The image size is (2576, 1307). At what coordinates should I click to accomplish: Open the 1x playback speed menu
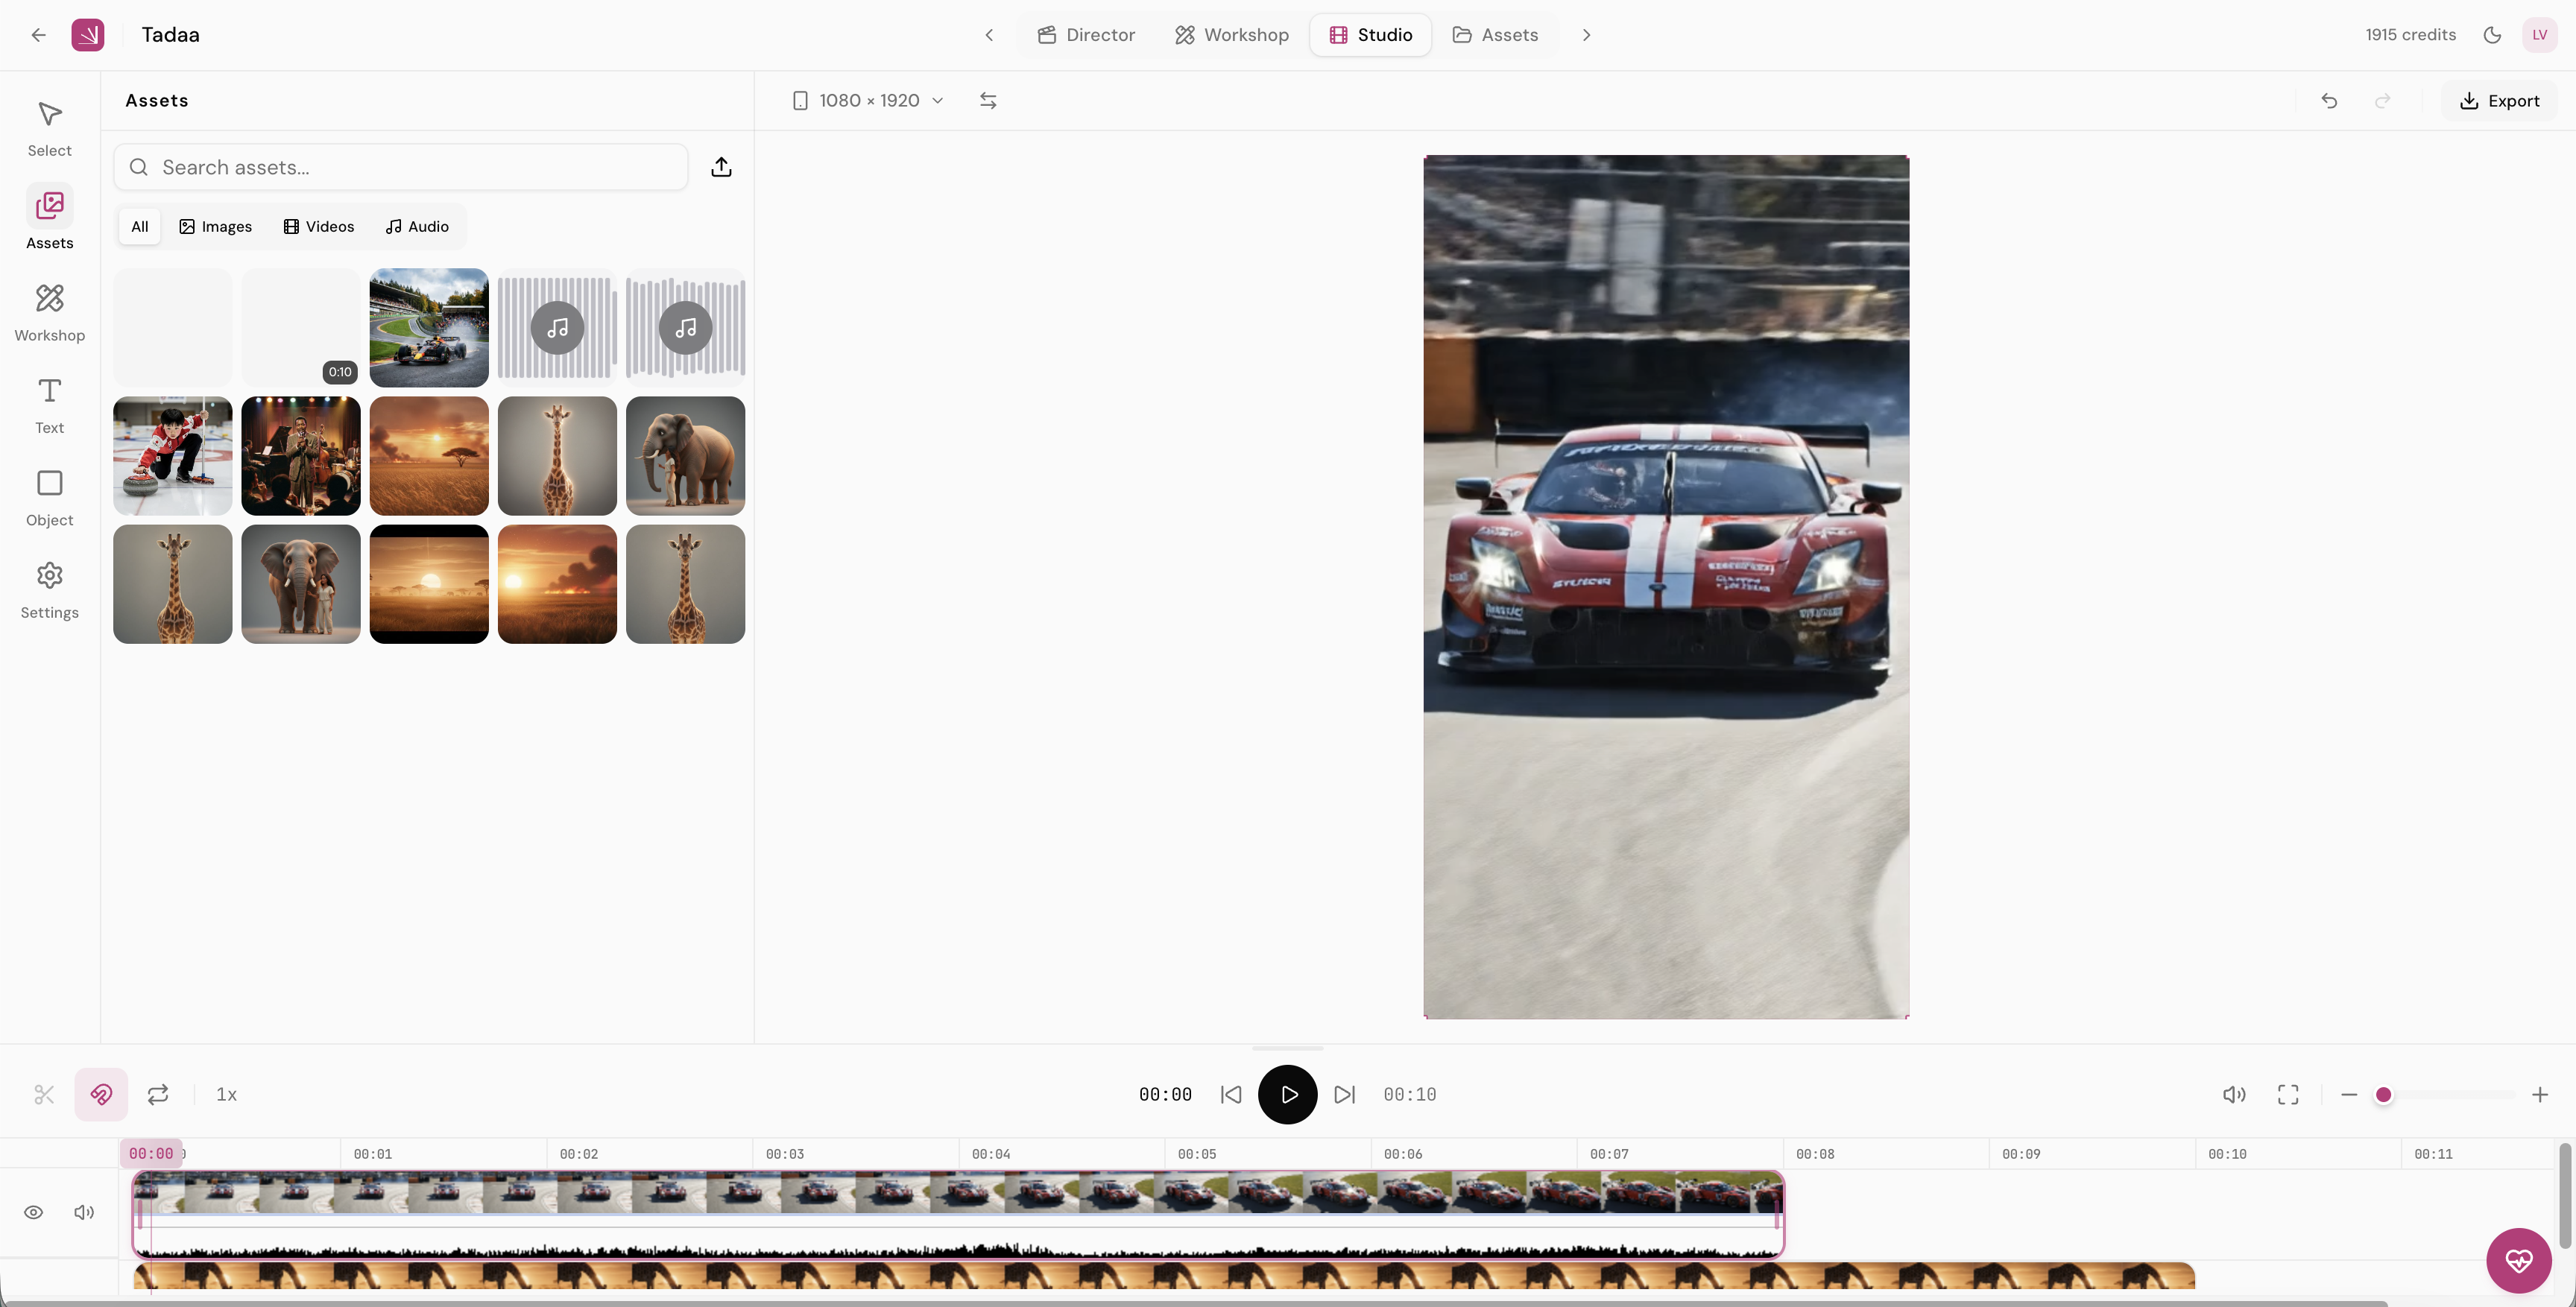[226, 1094]
